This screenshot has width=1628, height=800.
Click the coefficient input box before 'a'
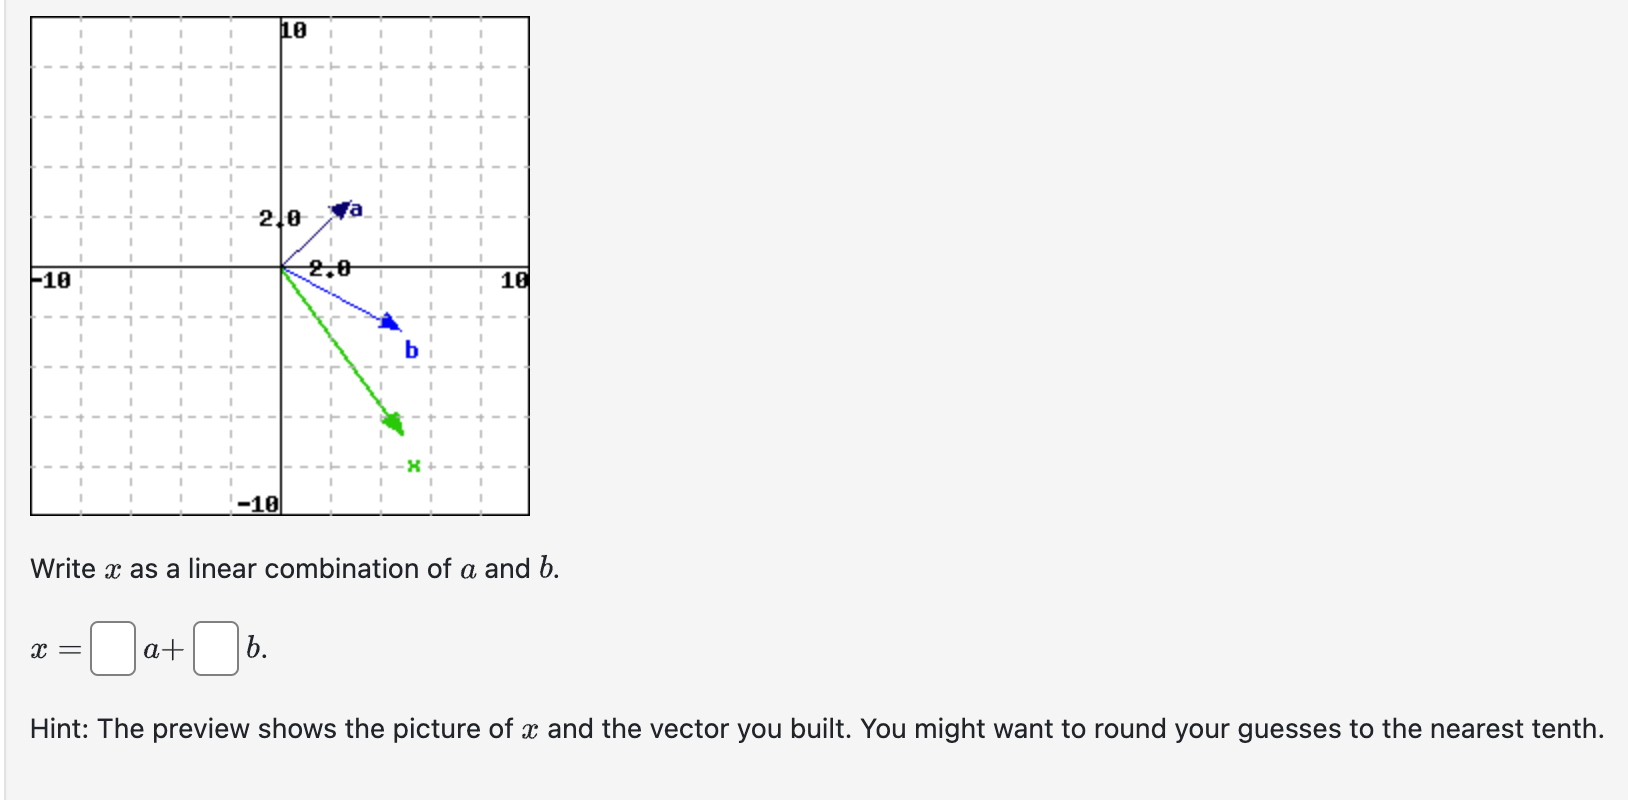112,648
